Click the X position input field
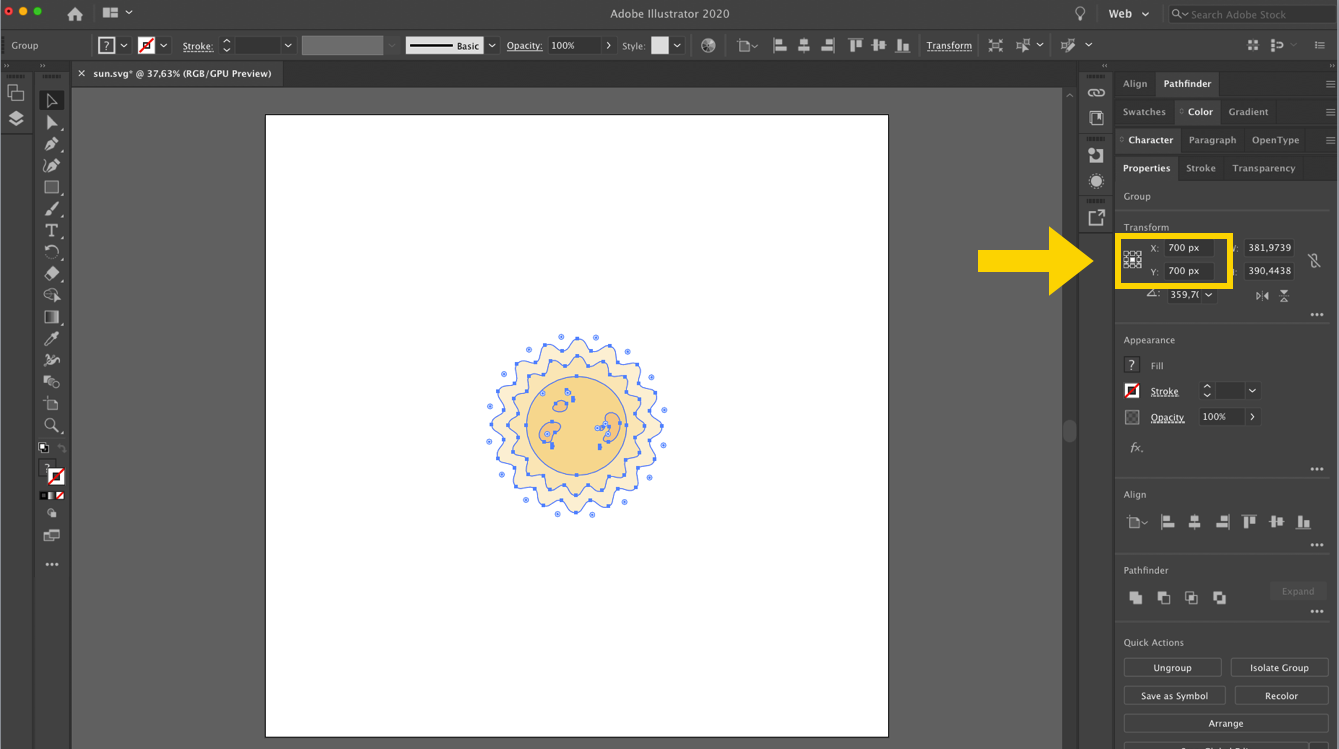1339x749 pixels. (1188, 248)
